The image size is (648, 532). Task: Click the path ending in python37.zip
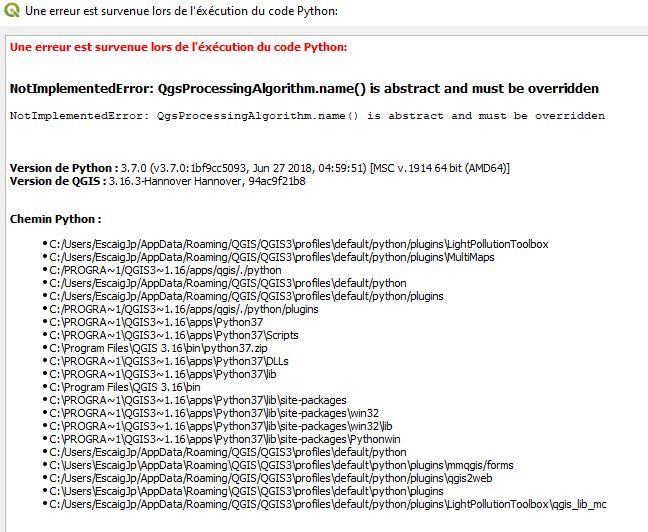158,348
